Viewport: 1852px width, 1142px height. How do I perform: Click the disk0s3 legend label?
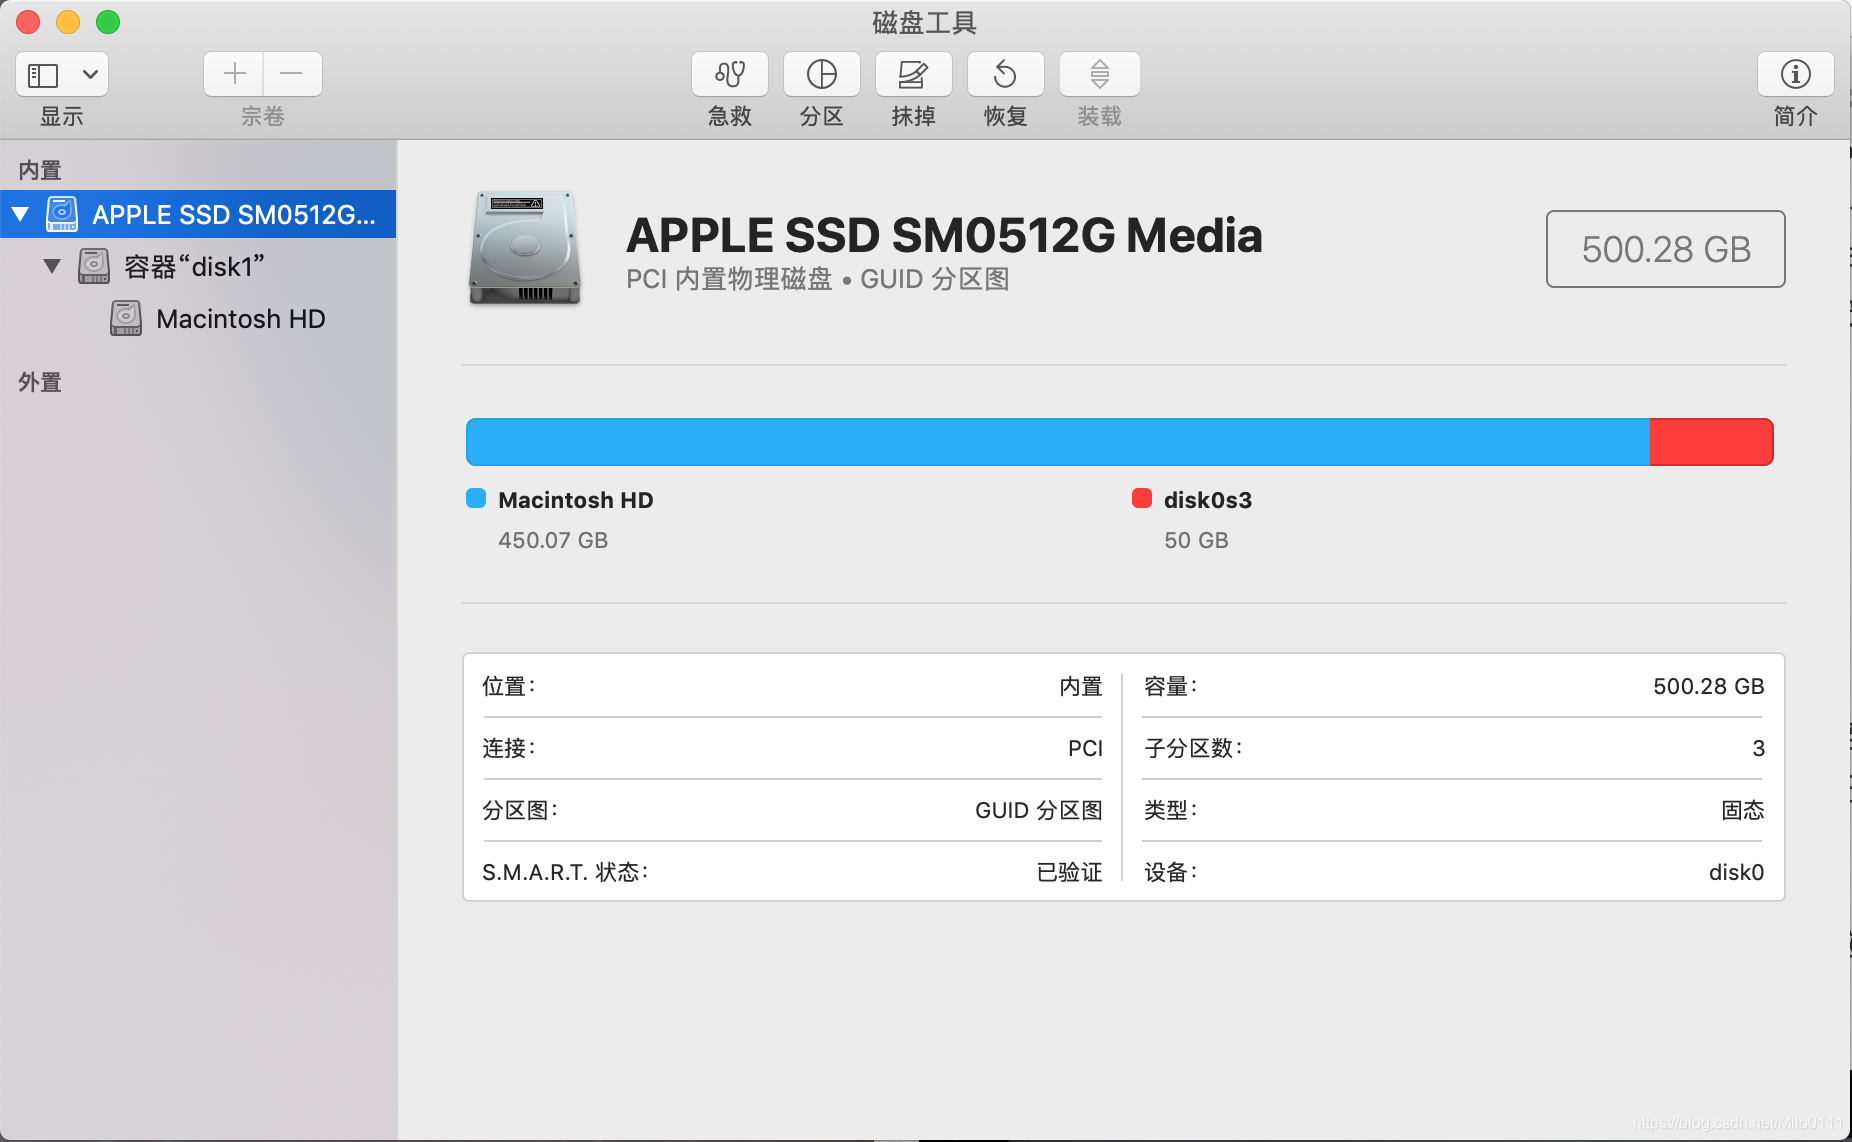coord(1208,500)
